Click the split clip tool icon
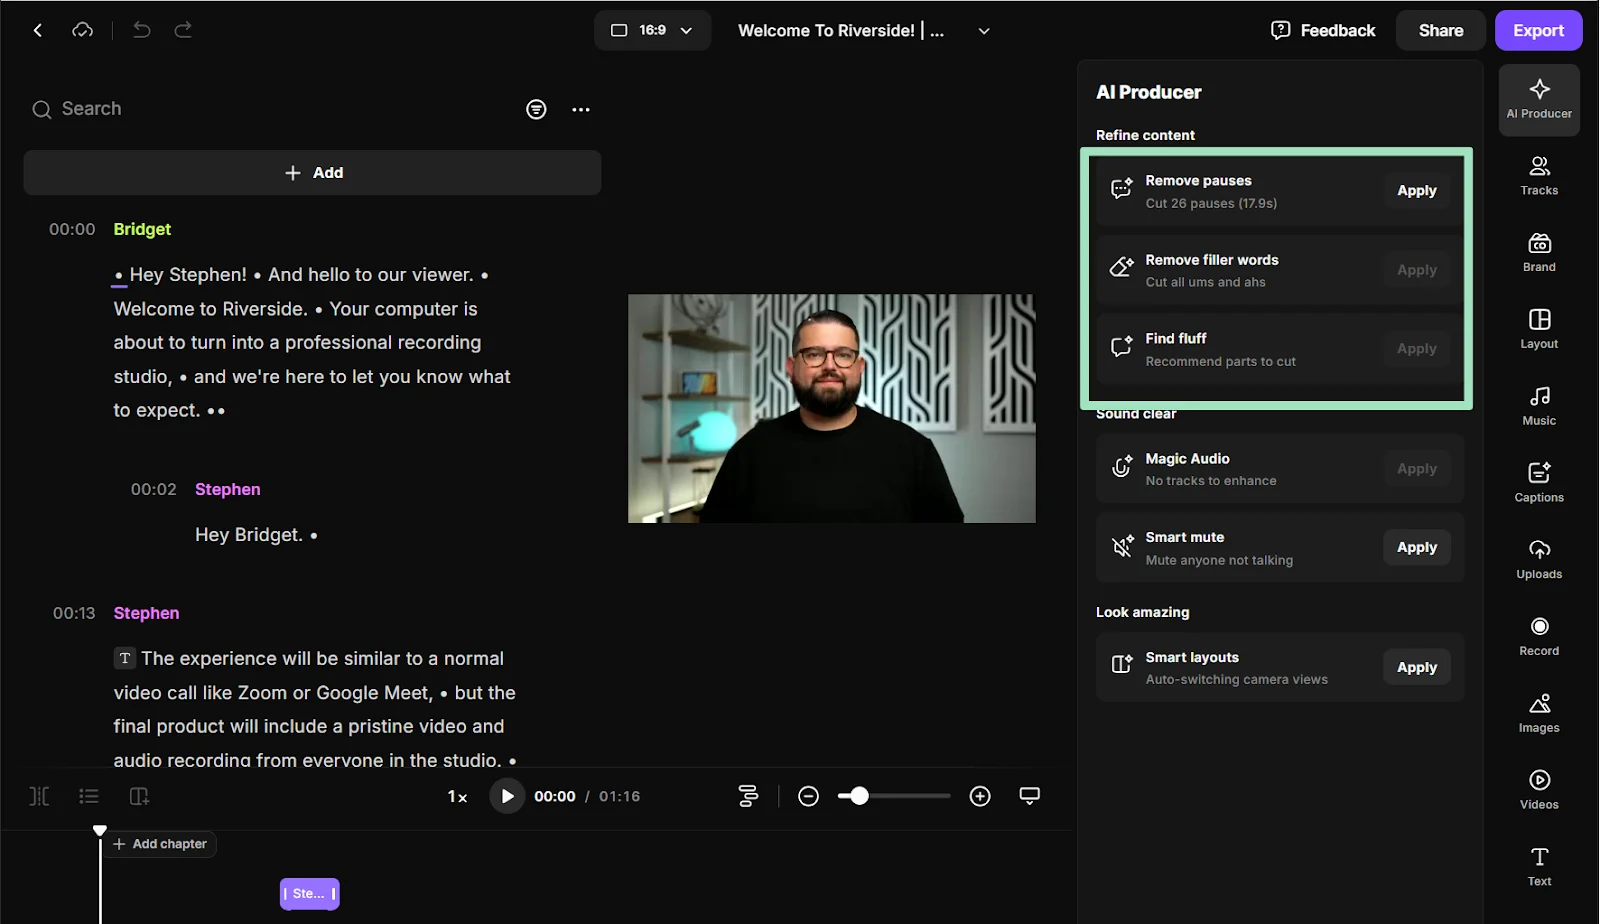Screen dimensions: 1600x924 coord(39,796)
